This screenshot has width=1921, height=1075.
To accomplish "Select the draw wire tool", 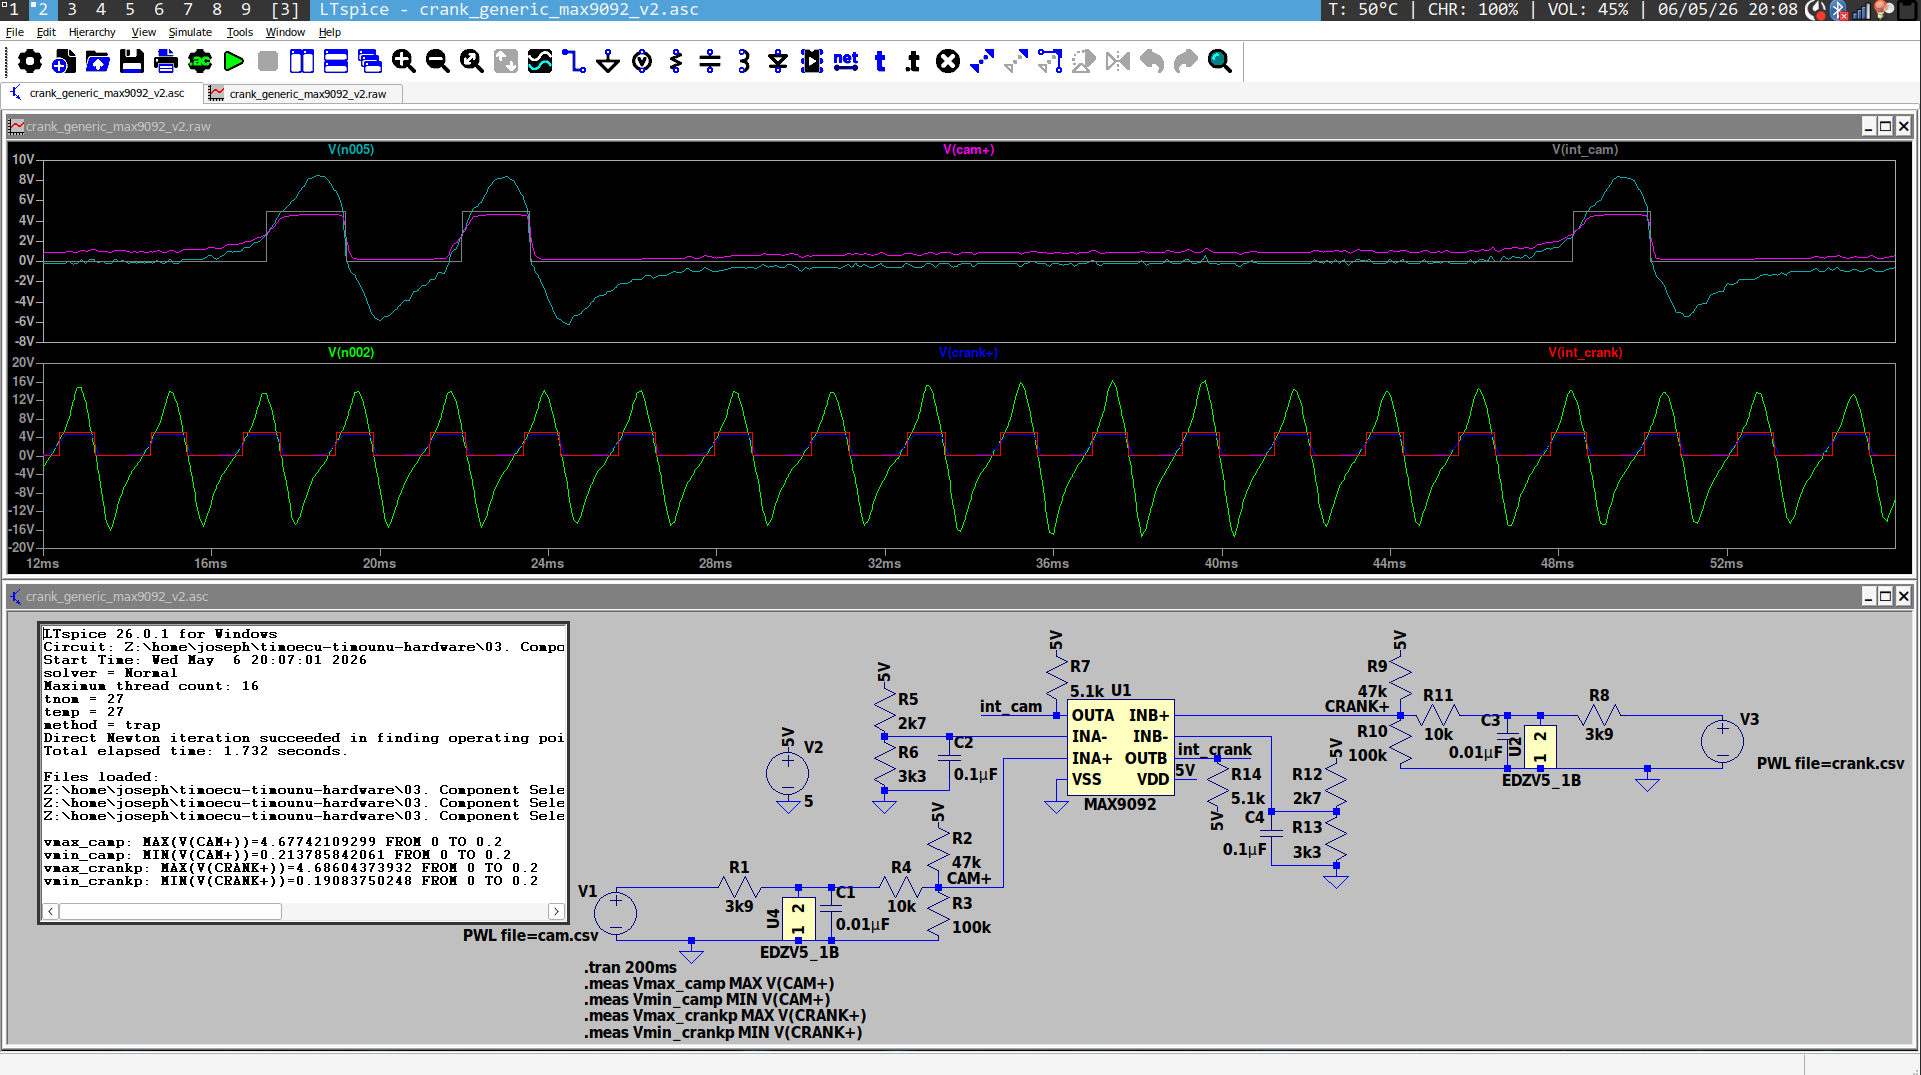I will (574, 62).
